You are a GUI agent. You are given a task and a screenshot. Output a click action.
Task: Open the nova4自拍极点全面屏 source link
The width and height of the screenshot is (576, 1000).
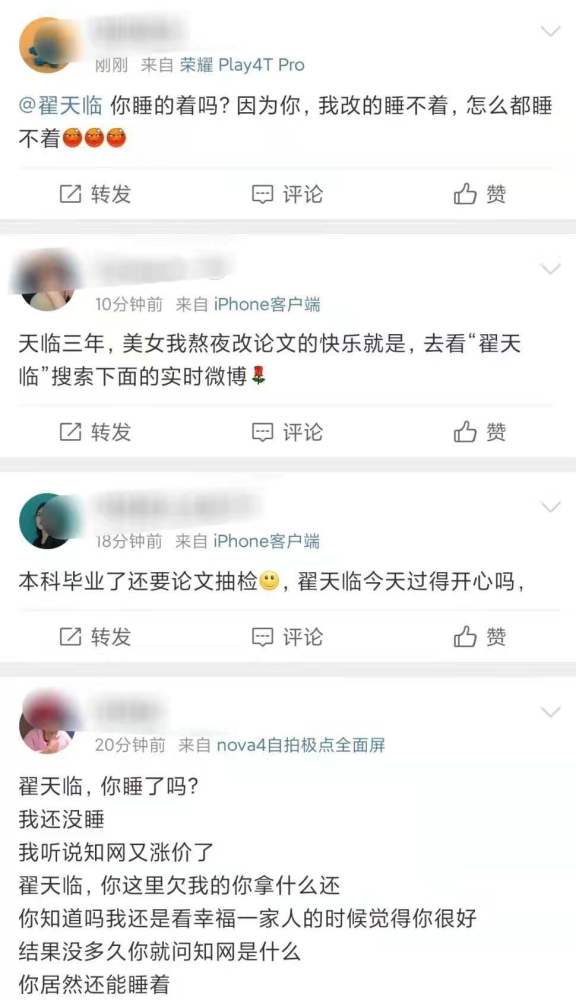pyautogui.click(x=301, y=744)
